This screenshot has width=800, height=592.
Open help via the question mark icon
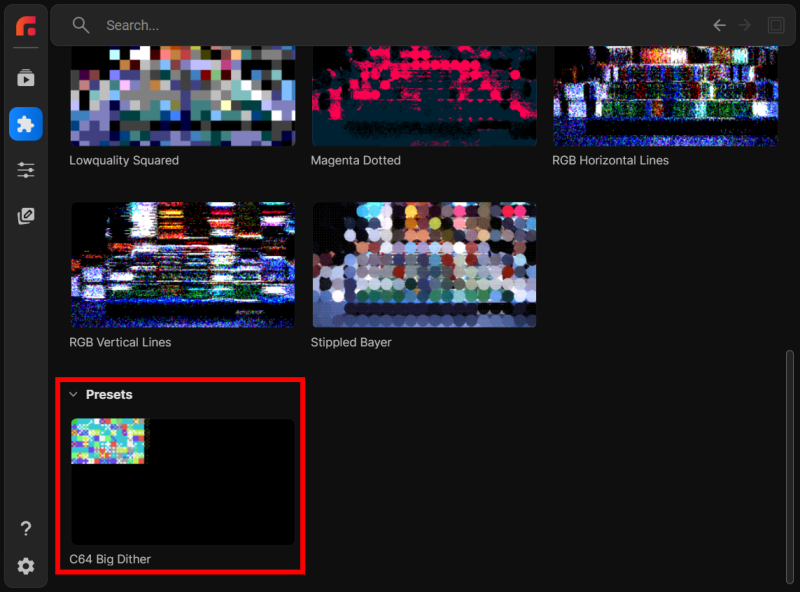[26, 528]
